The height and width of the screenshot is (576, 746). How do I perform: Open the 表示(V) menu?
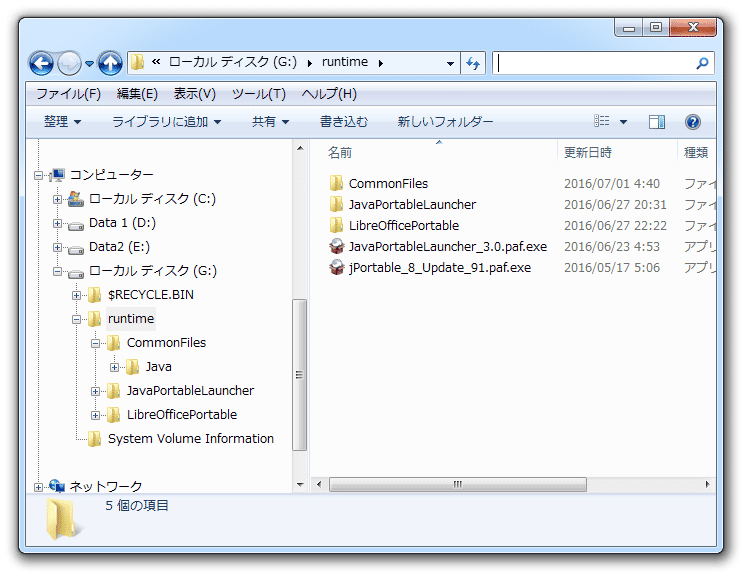coord(195,94)
